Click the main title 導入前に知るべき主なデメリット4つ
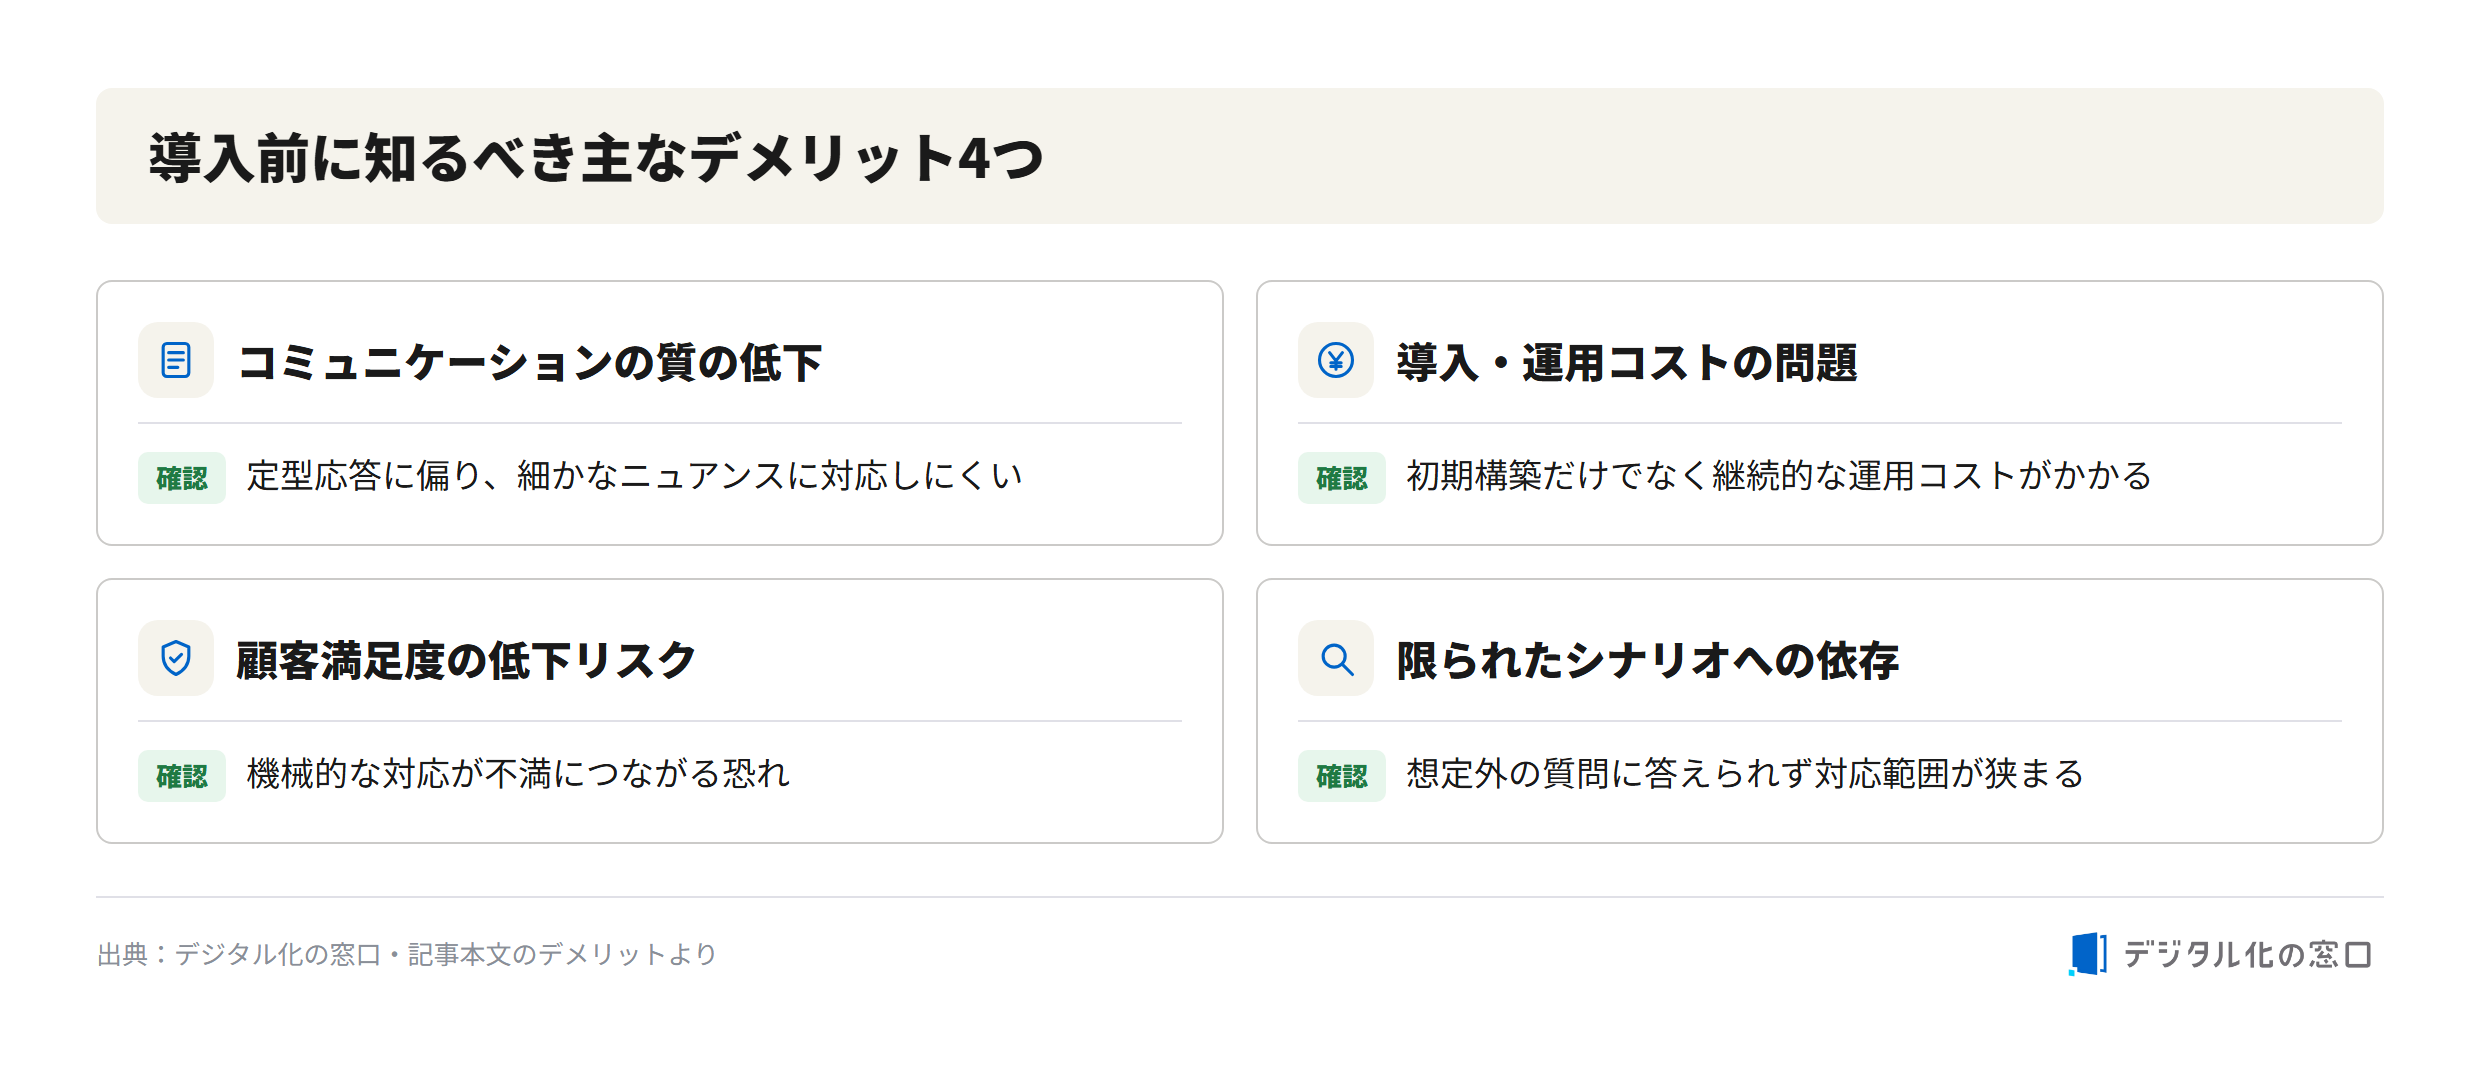2480x1070 pixels. point(596,158)
